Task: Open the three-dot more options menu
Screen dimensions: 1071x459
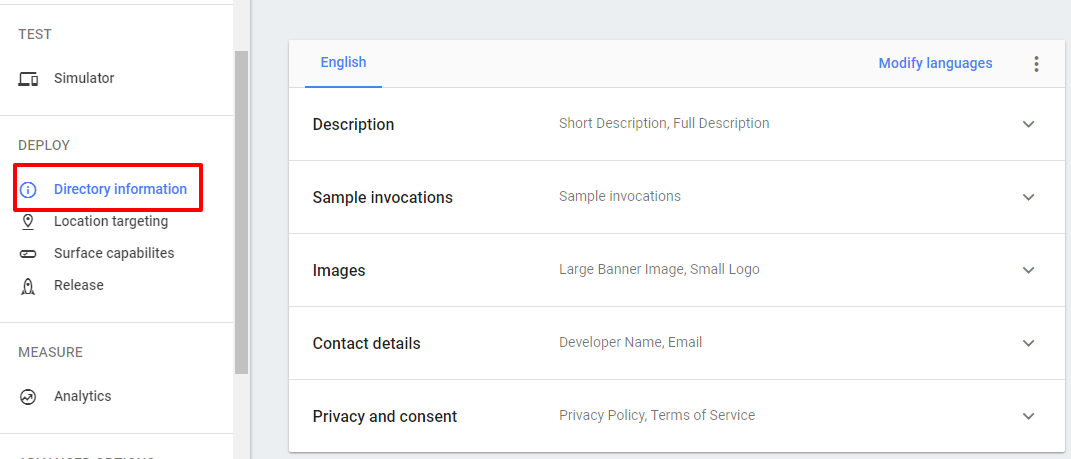Action: pyautogui.click(x=1036, y=64)
